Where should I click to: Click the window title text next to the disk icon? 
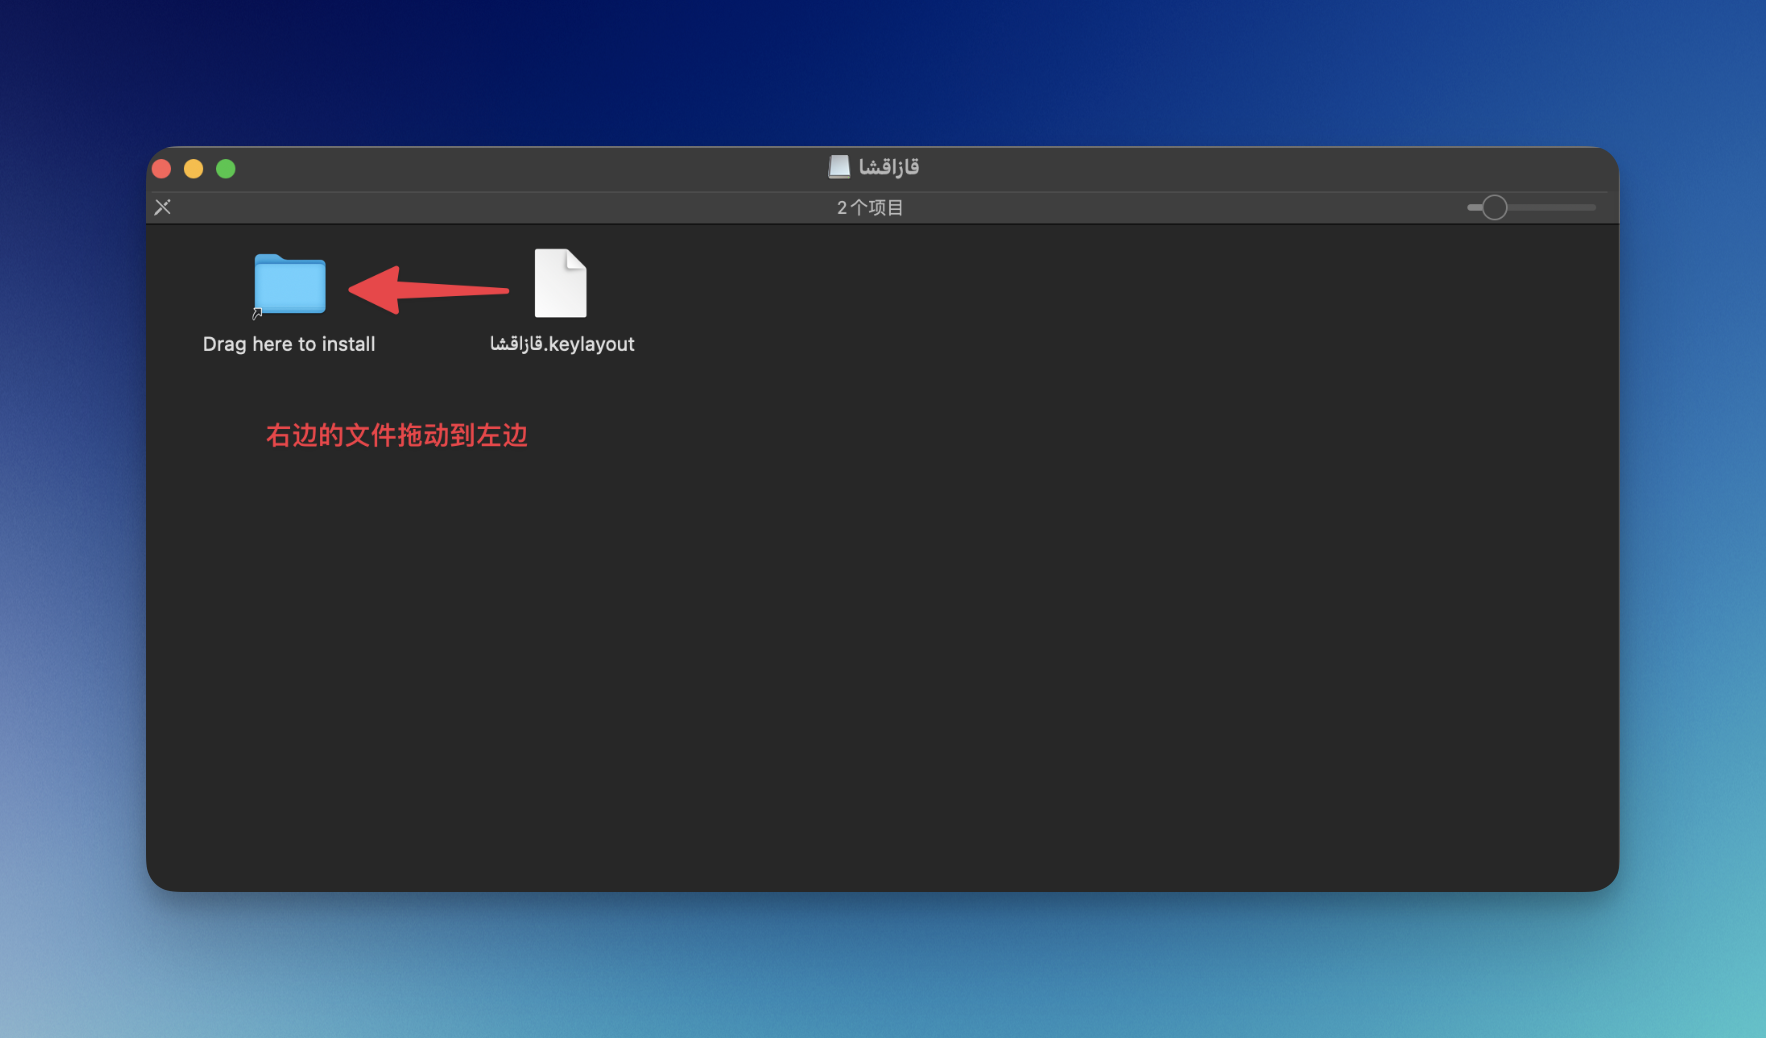click(889, 167)
